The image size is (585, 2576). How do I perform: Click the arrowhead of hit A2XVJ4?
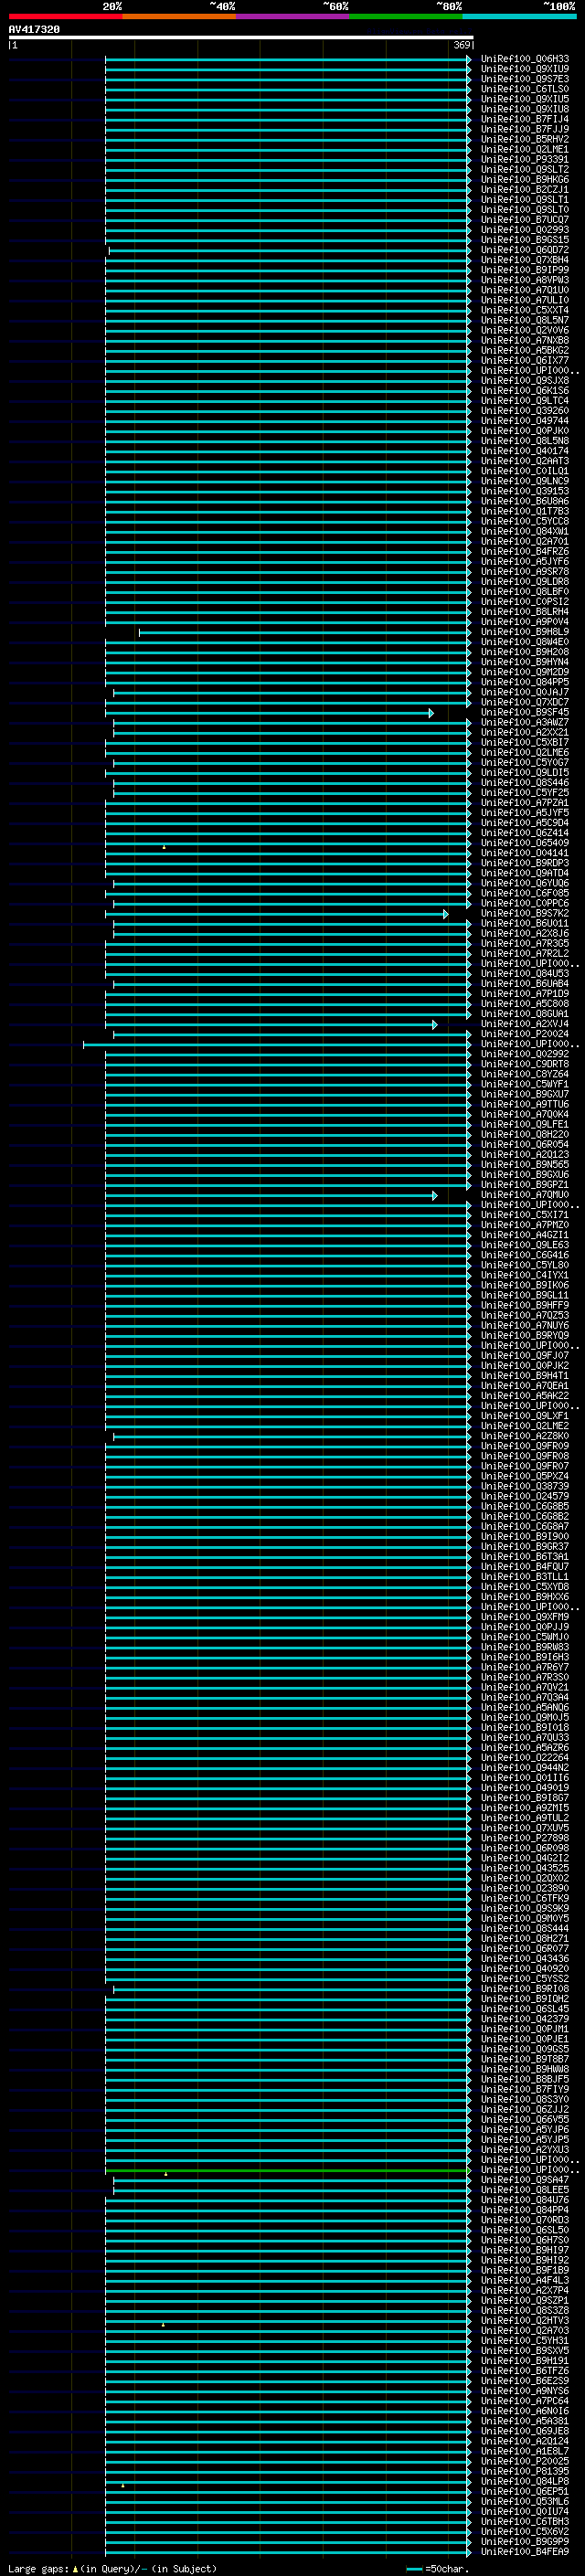pyautogui.click(x=435, y=1025)
